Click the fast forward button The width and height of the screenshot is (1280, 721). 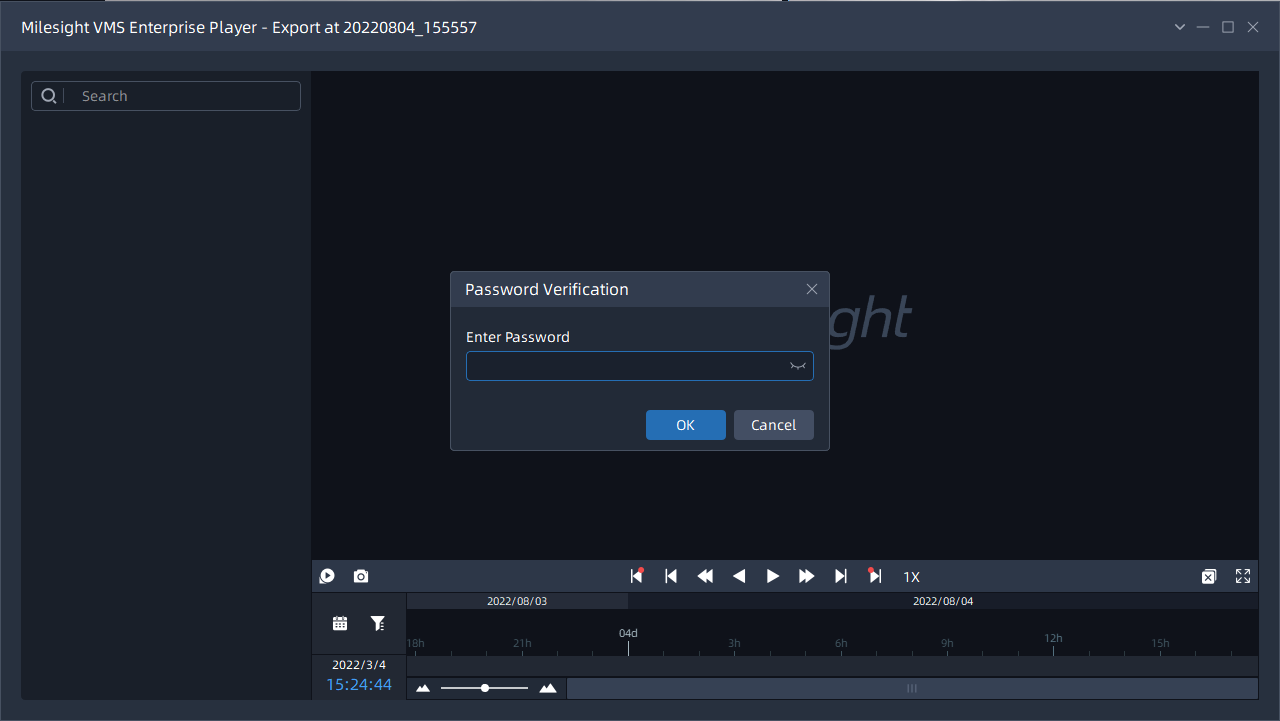pyautogui.click(x=807, y=576)
